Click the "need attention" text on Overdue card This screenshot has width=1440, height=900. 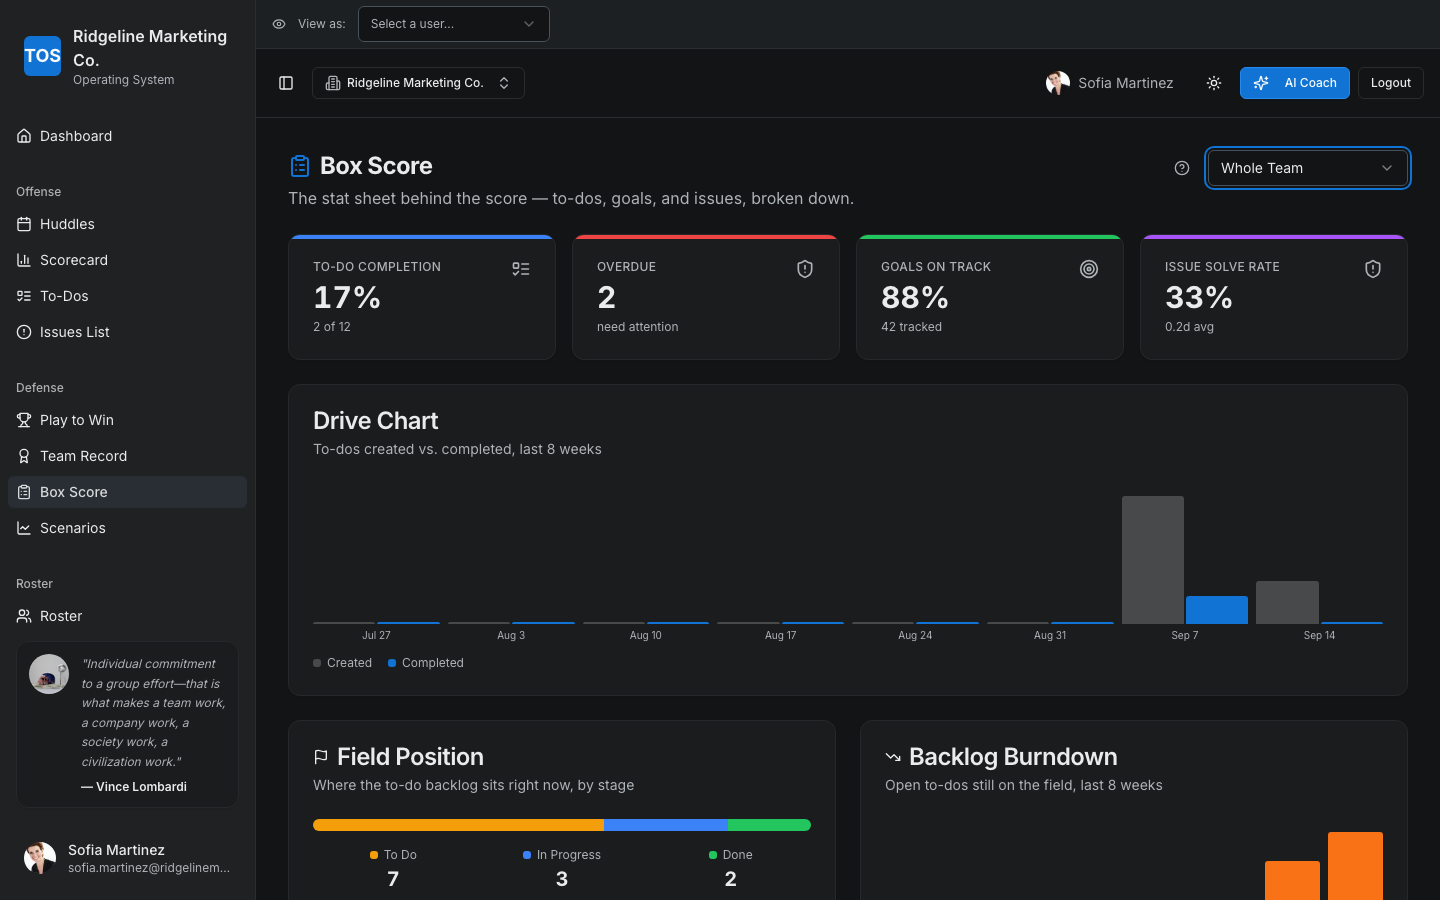pos(637,327)
